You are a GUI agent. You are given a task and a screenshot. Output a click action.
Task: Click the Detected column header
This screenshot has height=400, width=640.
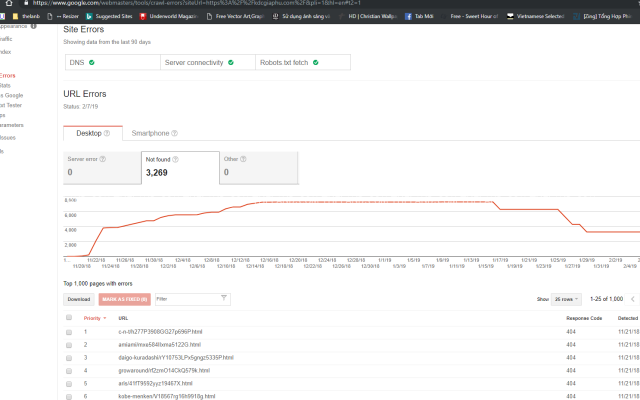coord(628,318)
